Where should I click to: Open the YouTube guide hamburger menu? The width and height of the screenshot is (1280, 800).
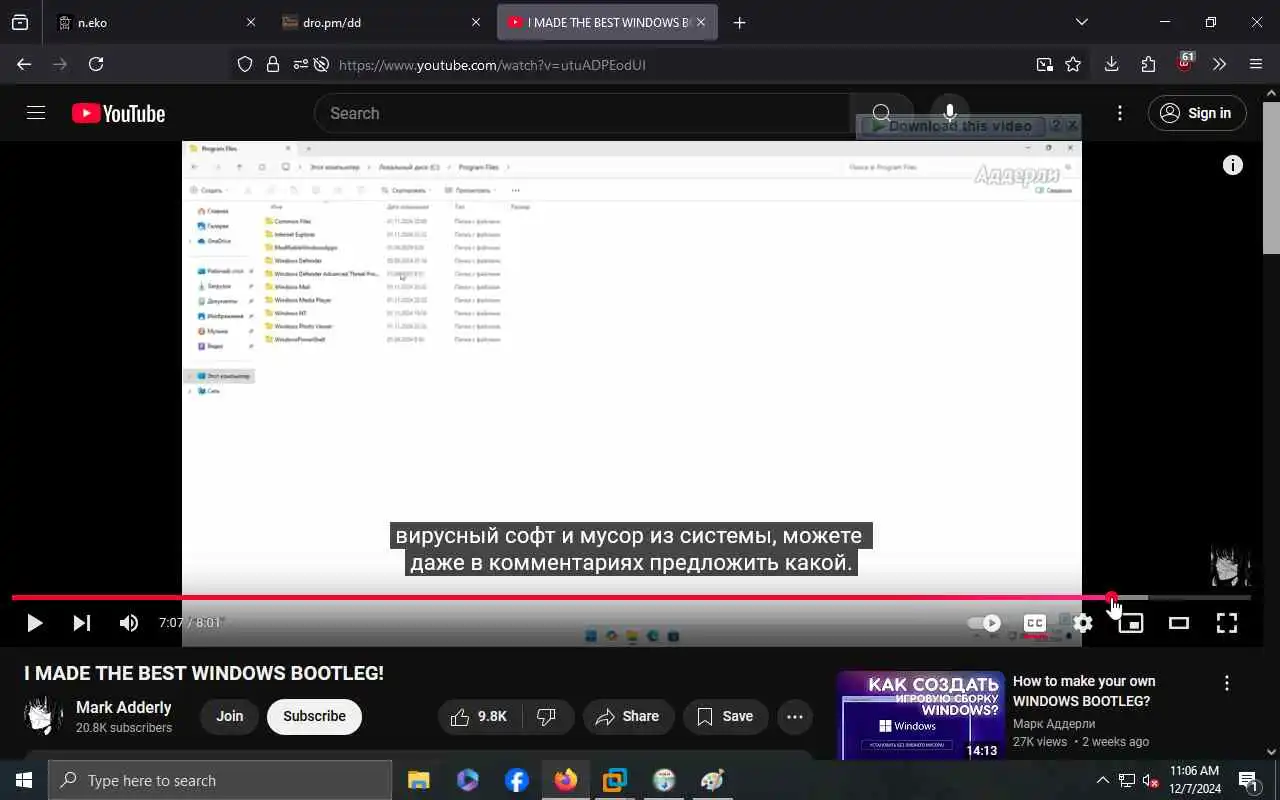pyautogui.click(x=36, y=113)
